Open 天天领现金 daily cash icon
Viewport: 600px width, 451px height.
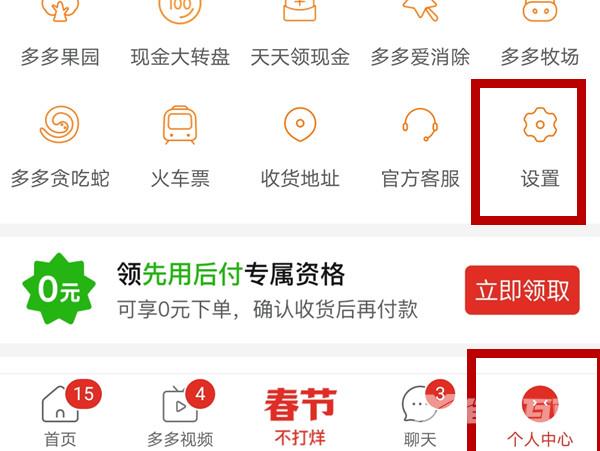point(300,10)
